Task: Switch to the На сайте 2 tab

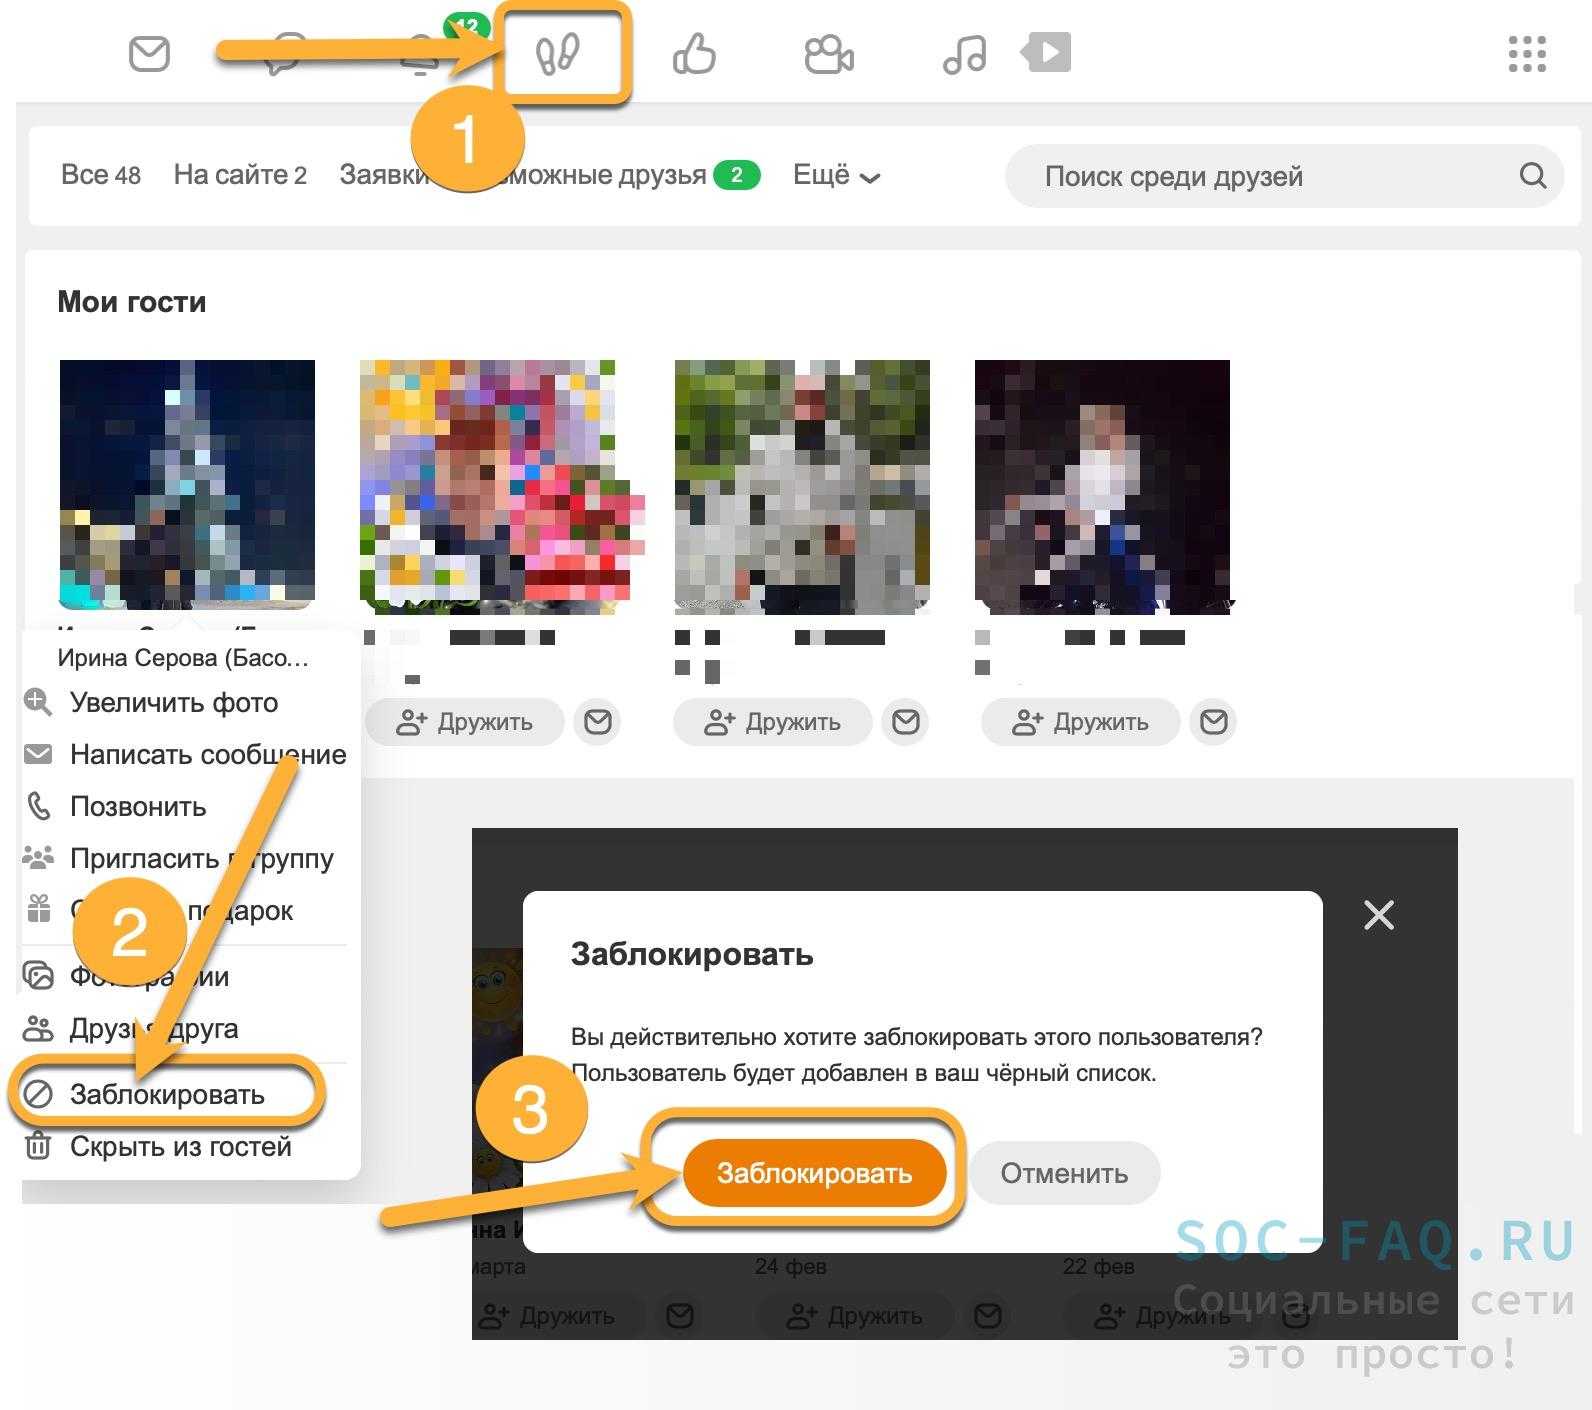Action: [x=239, y=175]
